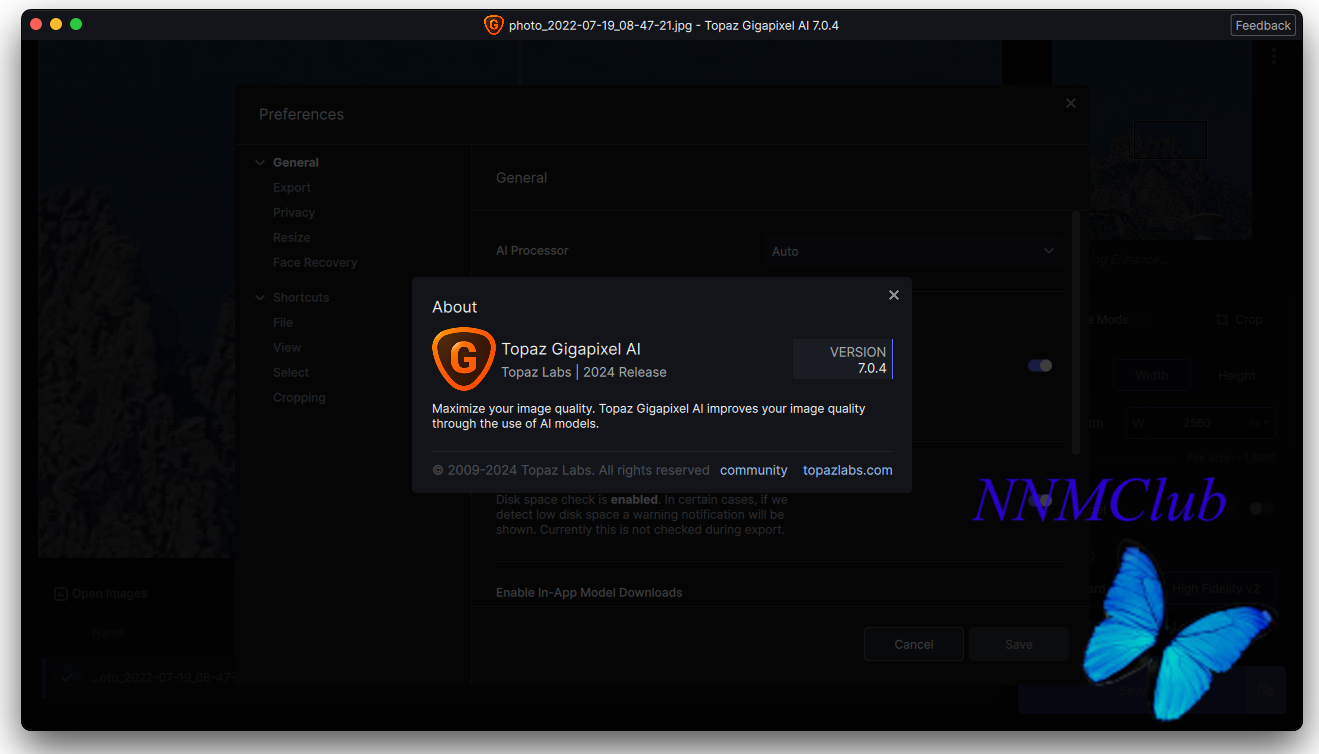Select the Height resize option
The width and height of the screenshot is (1319, 754).
click(x=1237, y=376)
